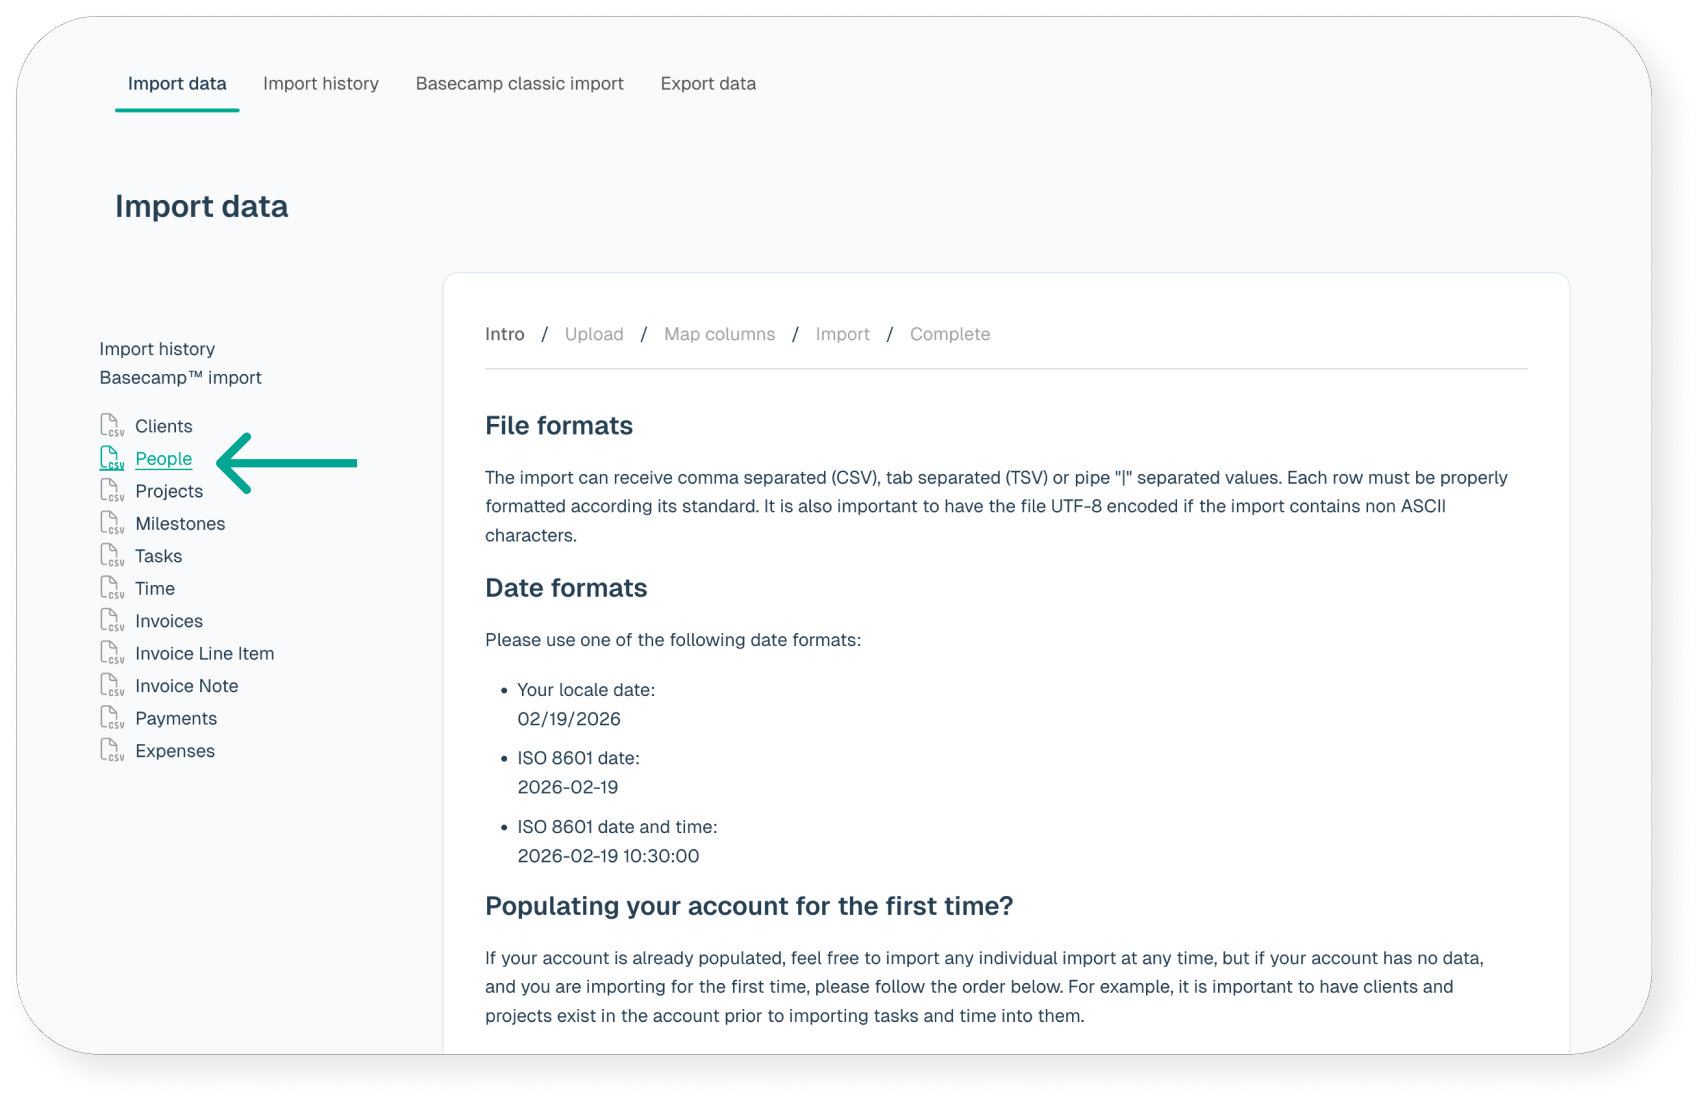Go to the Export data tab
The width and height of the screenshot is (1701, 1103).
tap(707, 84)
